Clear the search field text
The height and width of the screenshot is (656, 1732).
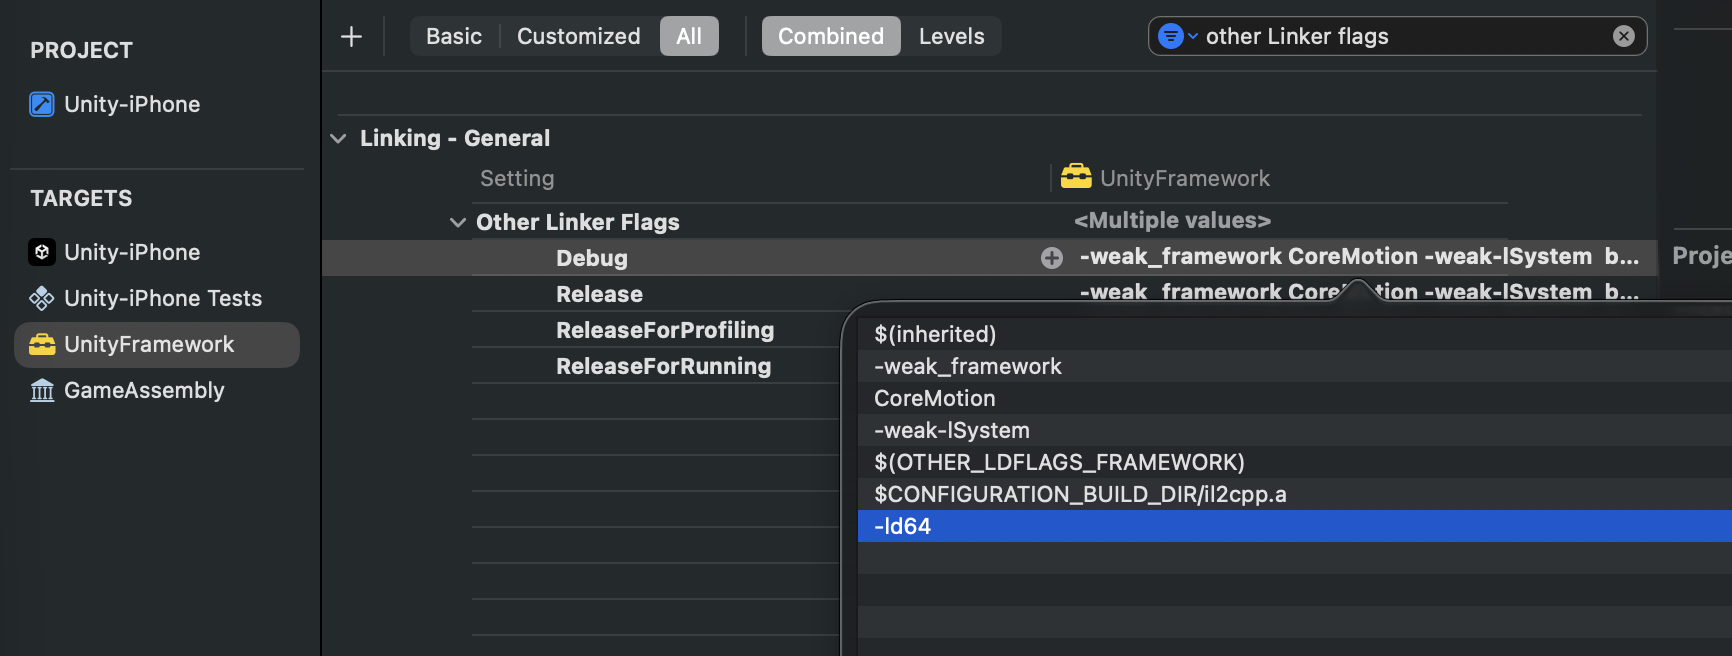(1623, 36)
